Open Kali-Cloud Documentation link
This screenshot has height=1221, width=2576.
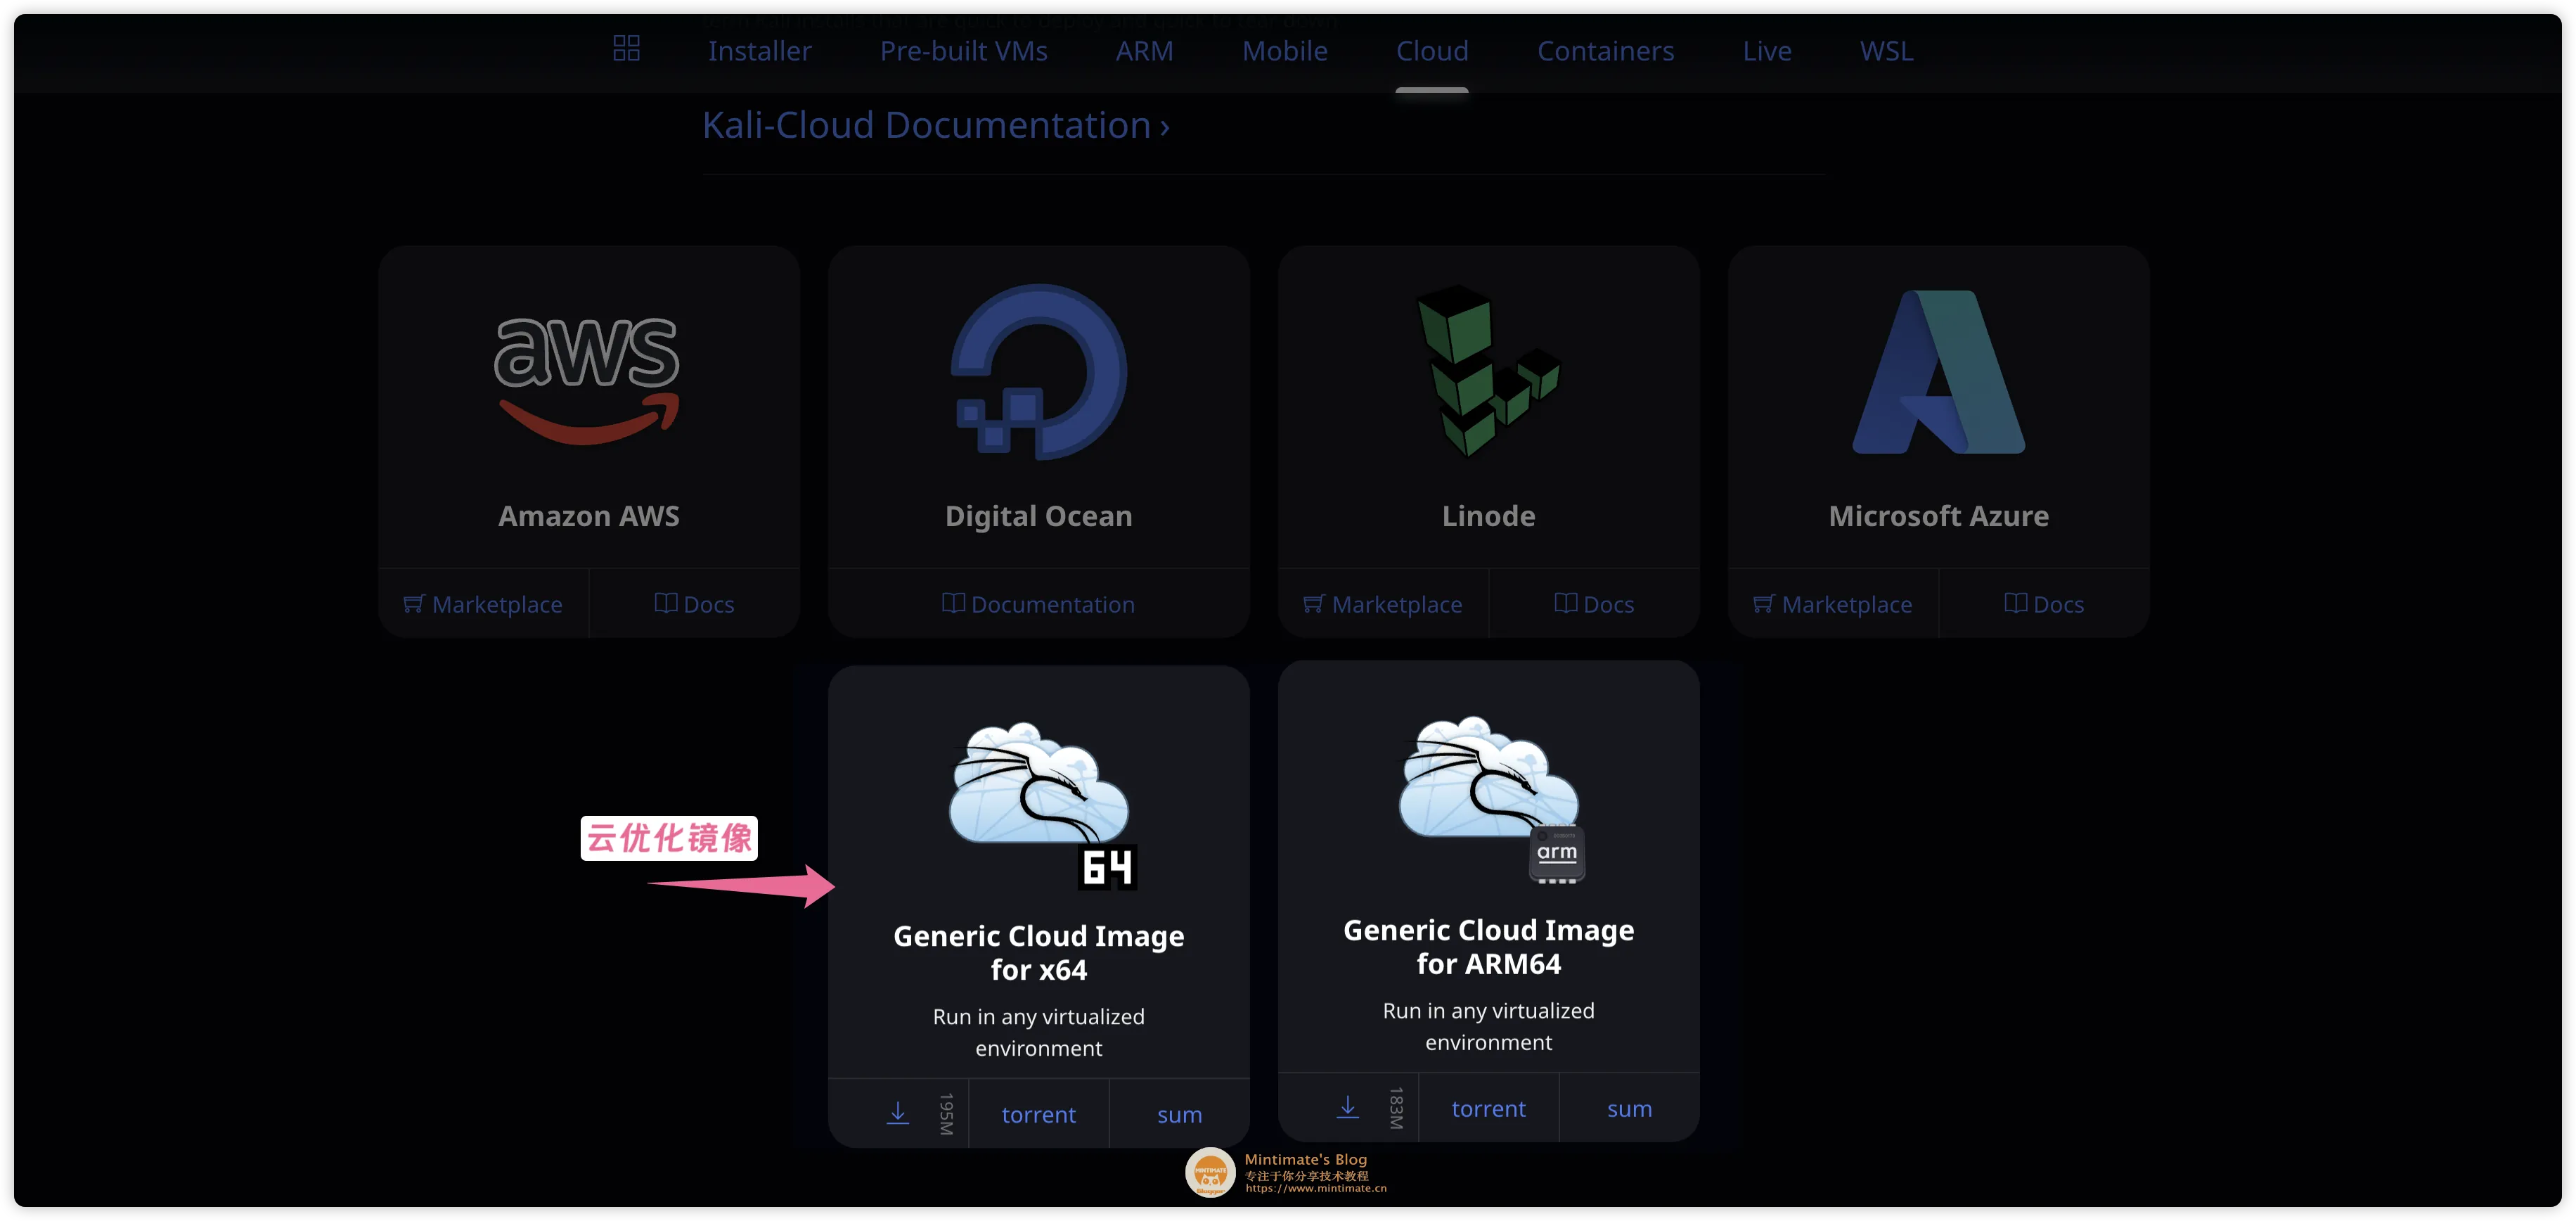(935, 126)
